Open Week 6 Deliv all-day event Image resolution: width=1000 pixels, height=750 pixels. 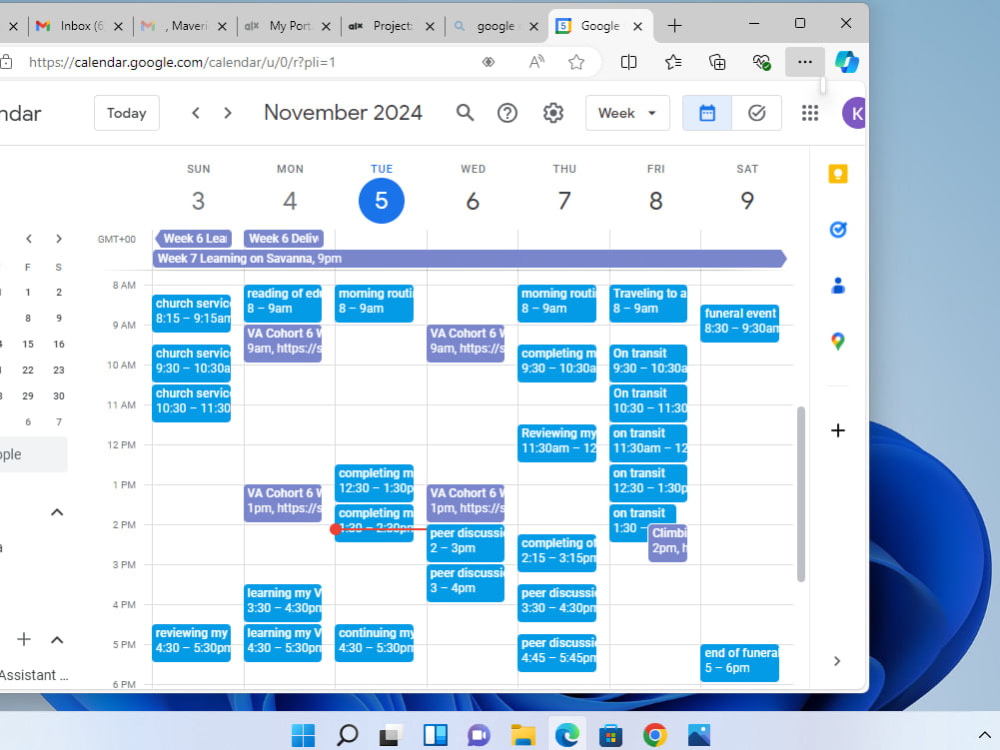coord(283,239)
